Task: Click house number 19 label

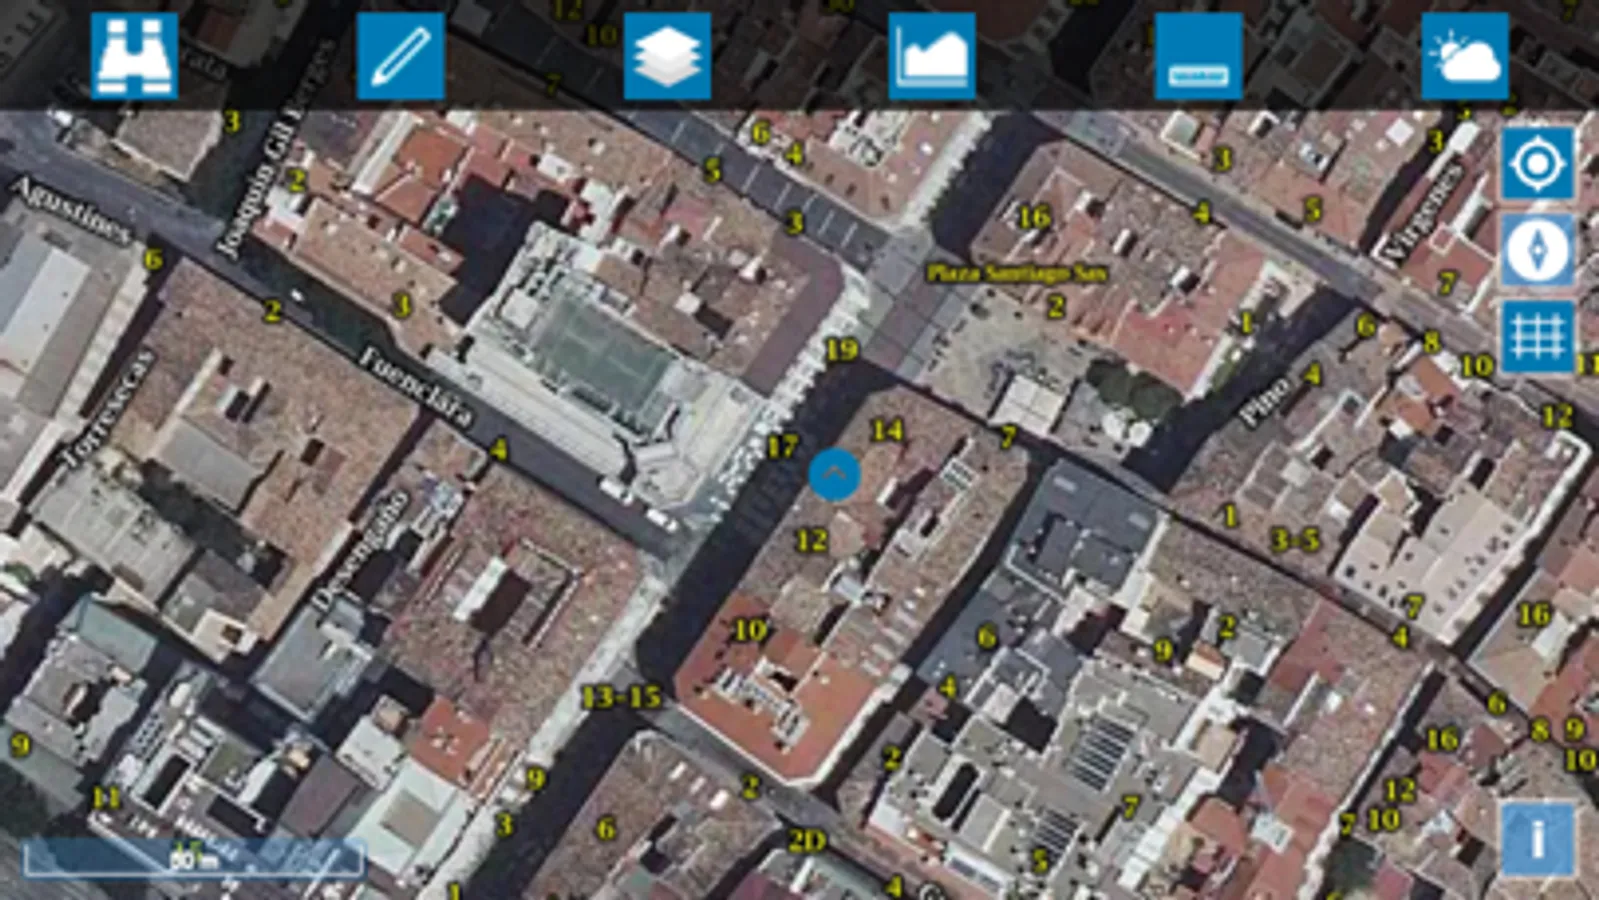Action: point(841,350)
